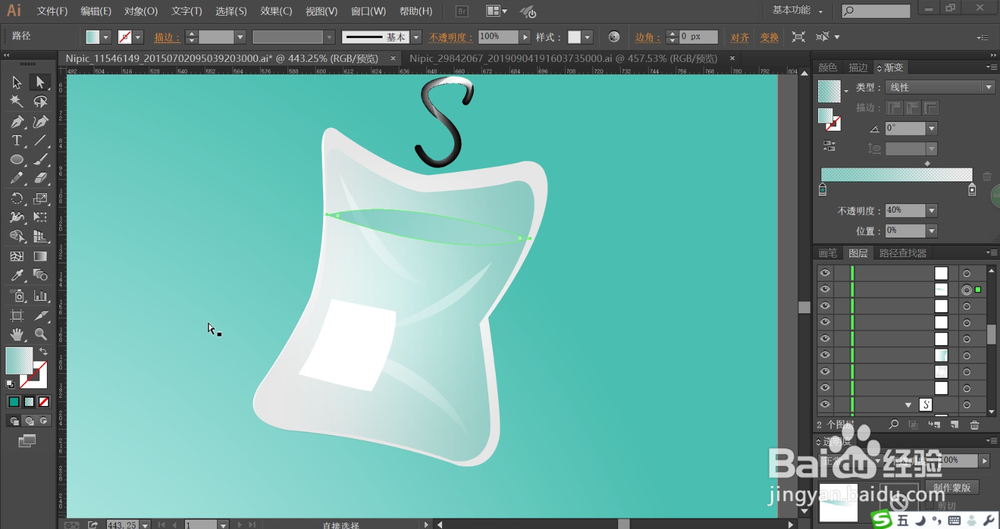This screenshot has height=529, width=1000.
Task: Select the Eyedropper tool
Action: [x=17, y=276]
